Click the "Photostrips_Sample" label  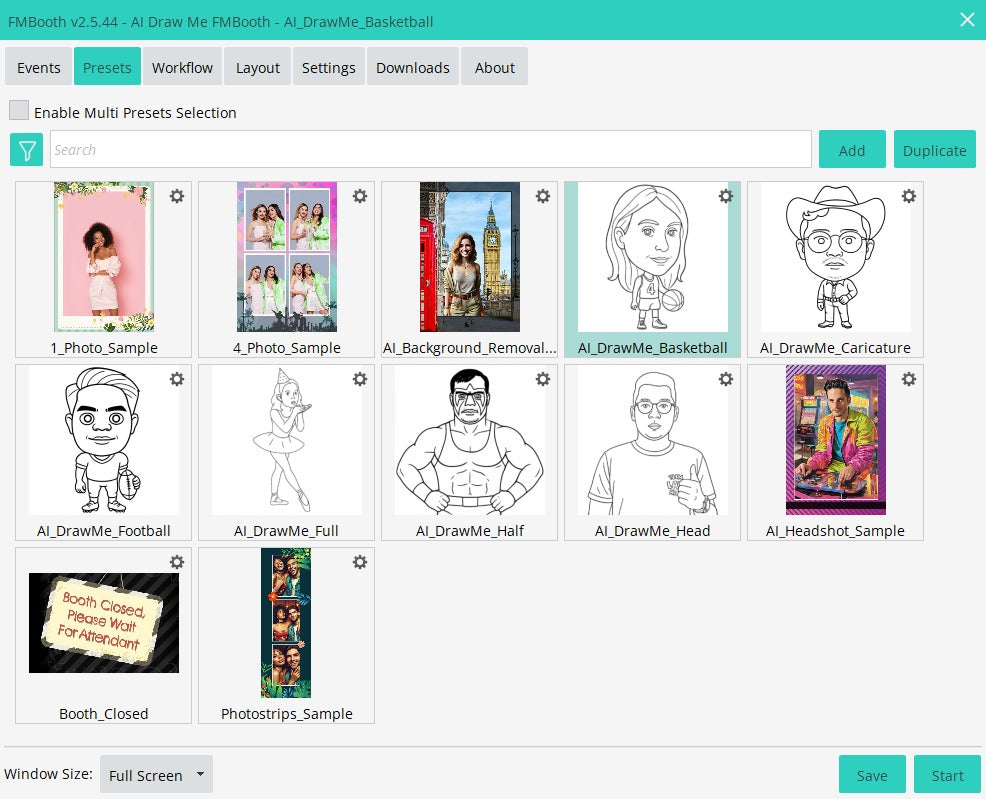coord(287,714)
